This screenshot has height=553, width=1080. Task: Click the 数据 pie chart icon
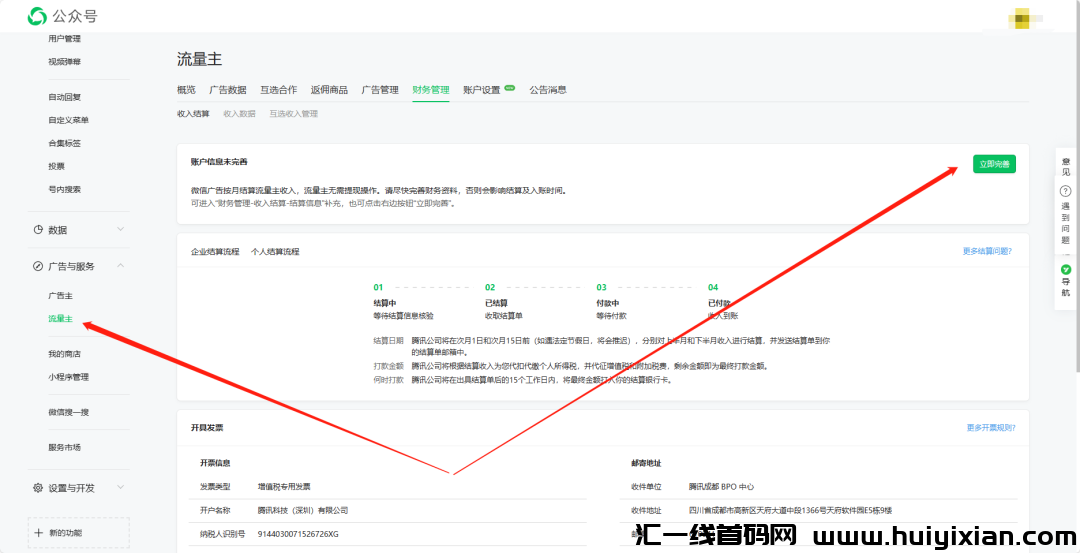38,229
